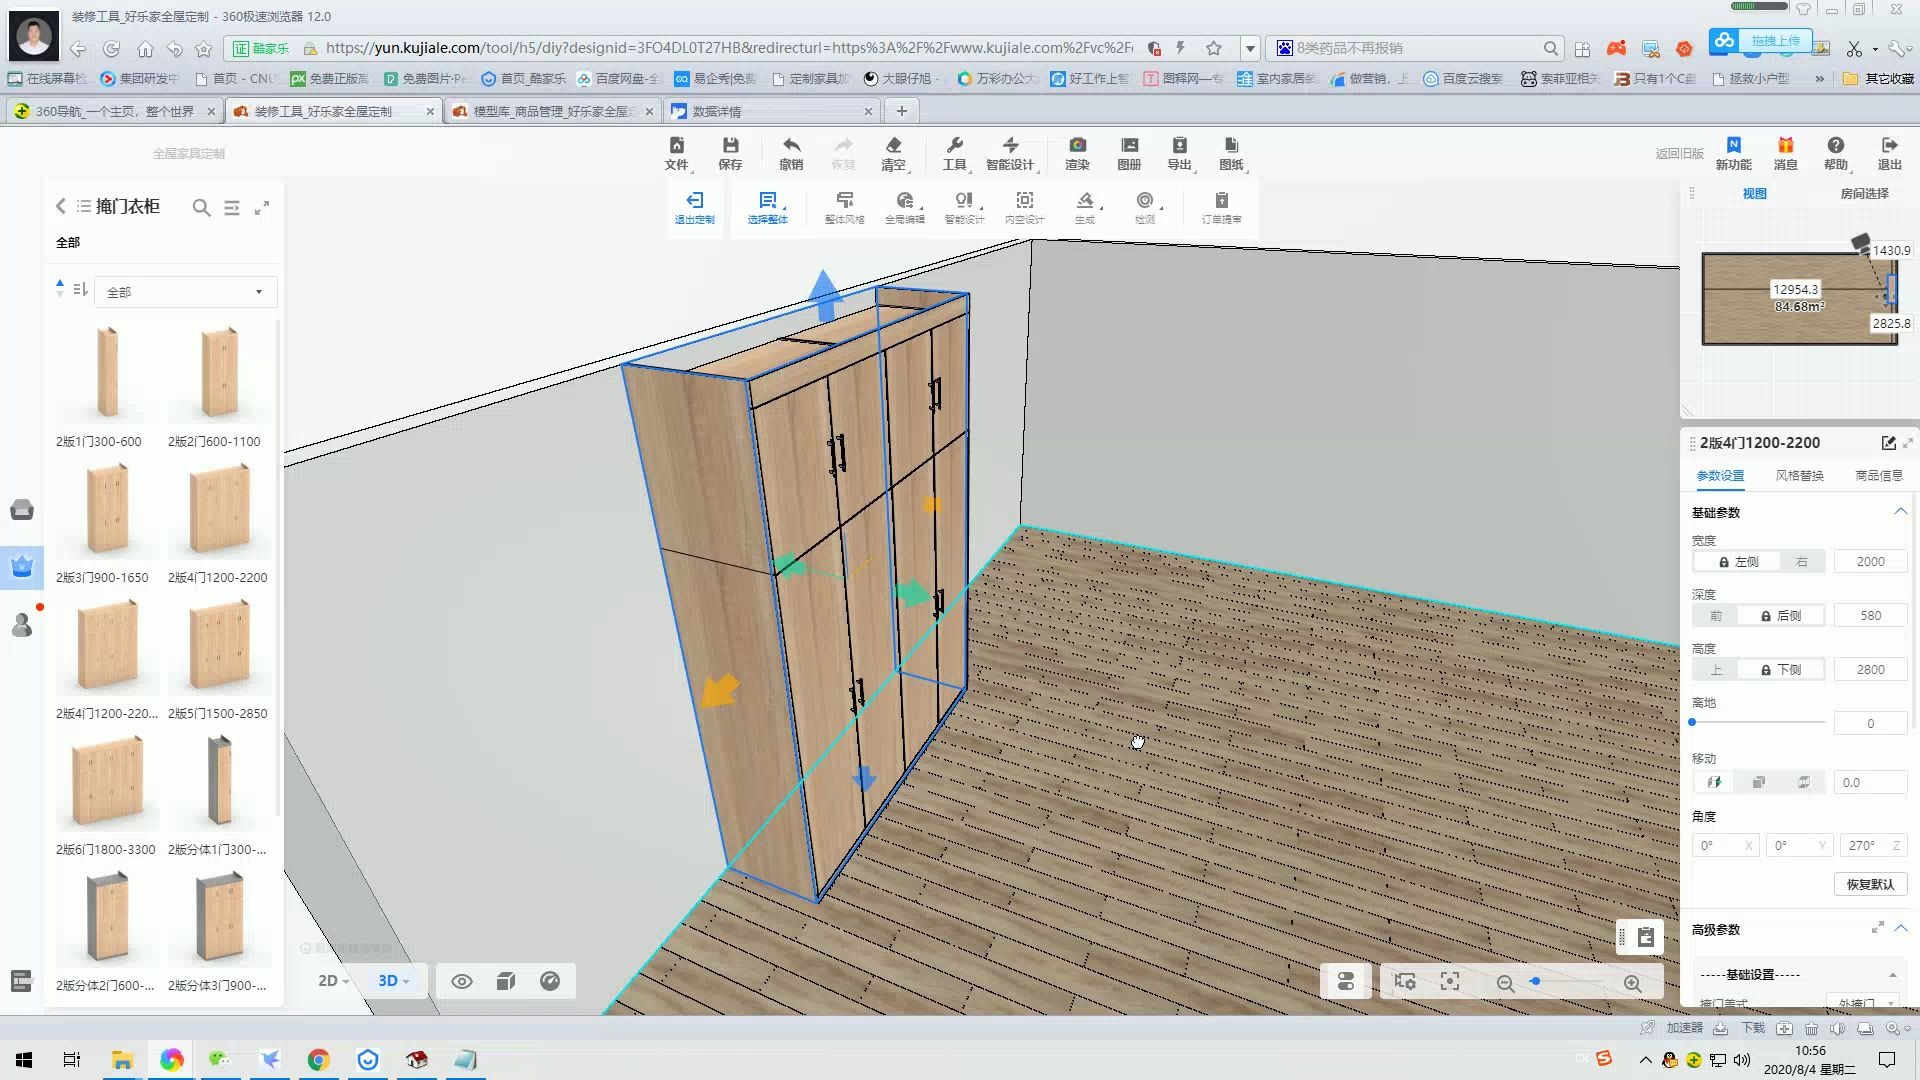1920x1080 pixels.
Task: Select 上 option for height
Action: 1716,670
